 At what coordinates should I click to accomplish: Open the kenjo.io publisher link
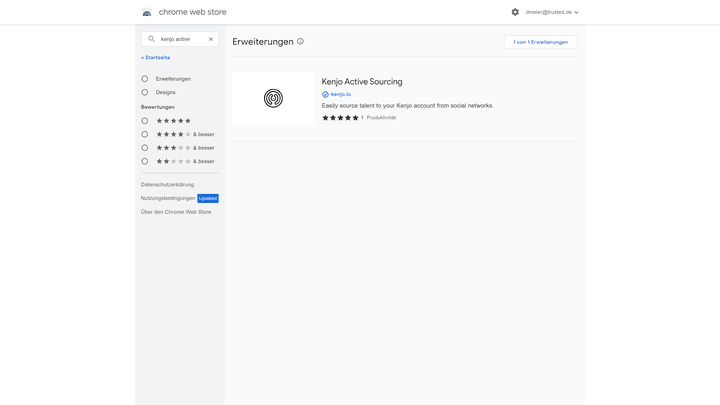[341, 94]
